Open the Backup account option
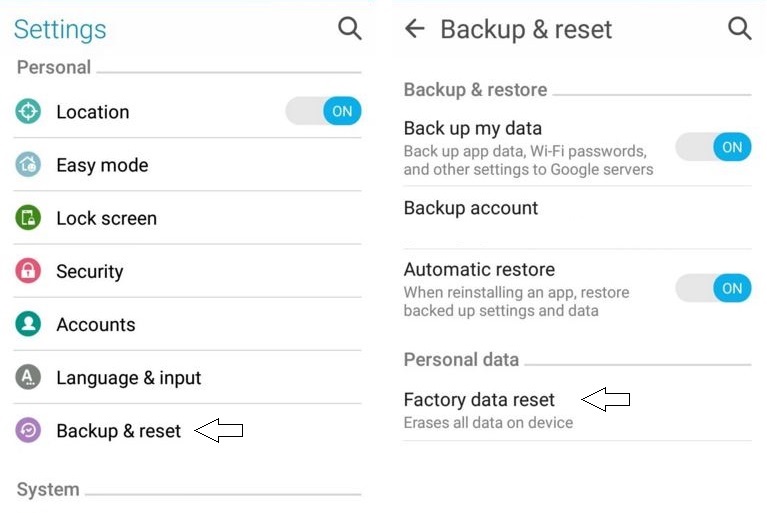767x513 pixels. coord(577,218)
